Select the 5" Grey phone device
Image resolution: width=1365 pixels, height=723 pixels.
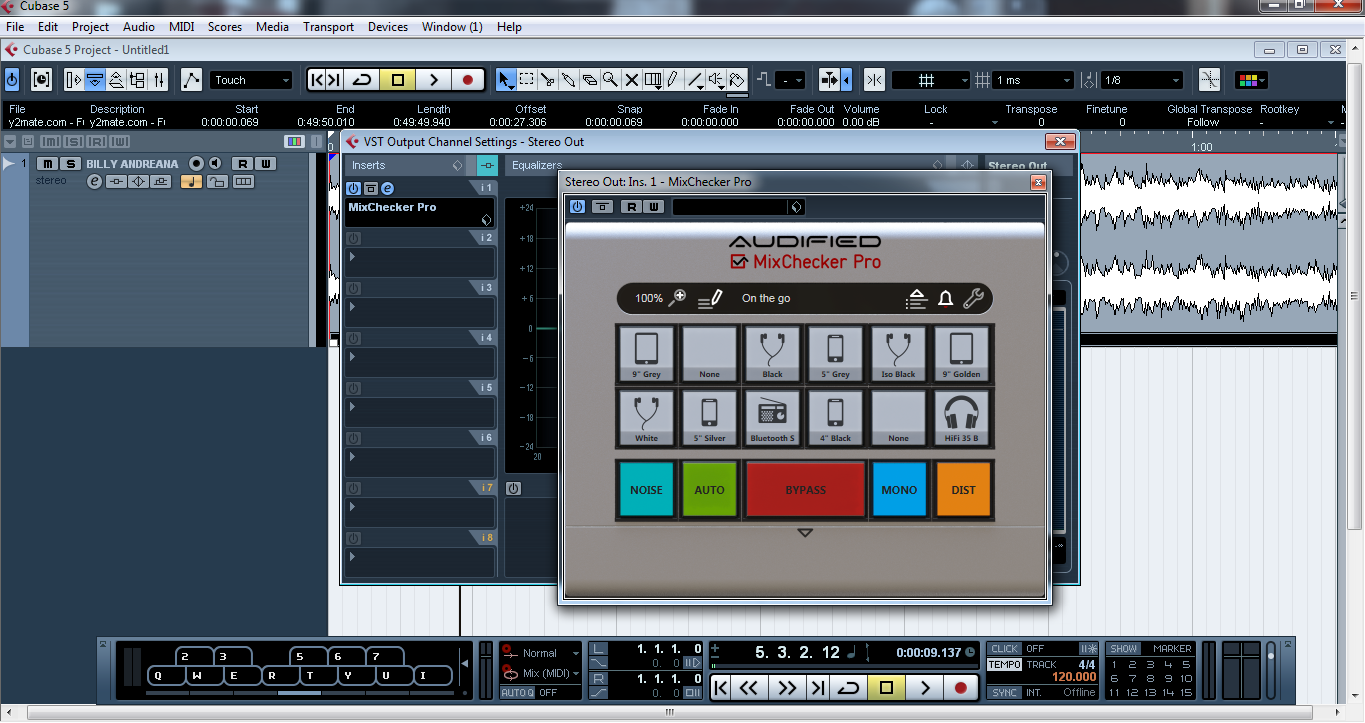(835, 354)
